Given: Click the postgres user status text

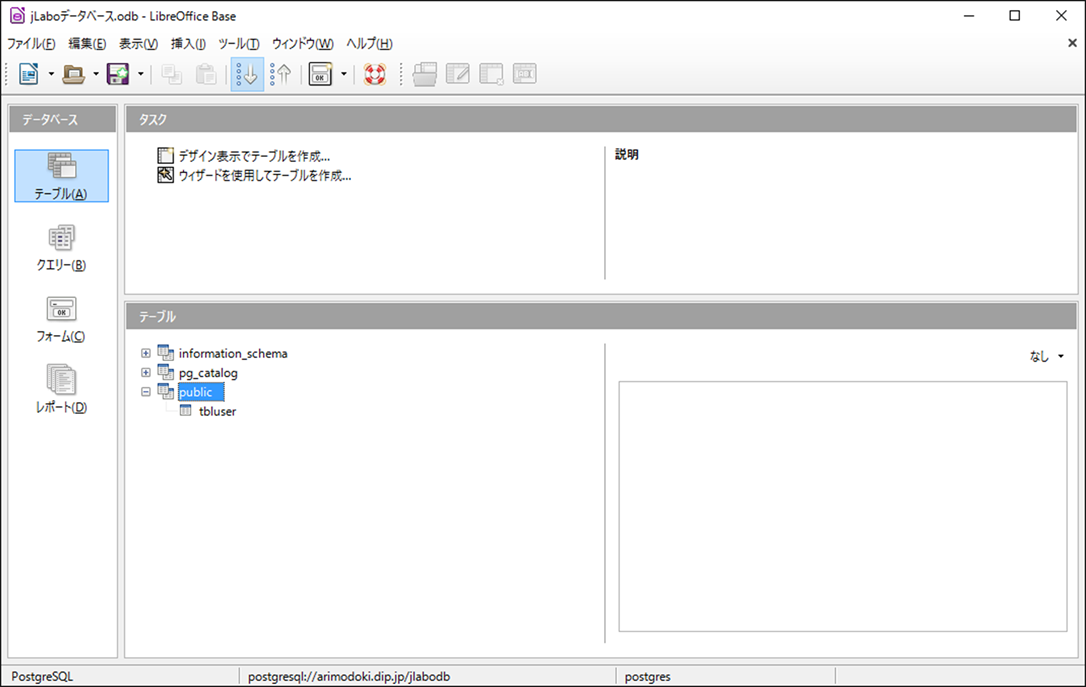Looking at the screenshot, I should click(648, 677).
